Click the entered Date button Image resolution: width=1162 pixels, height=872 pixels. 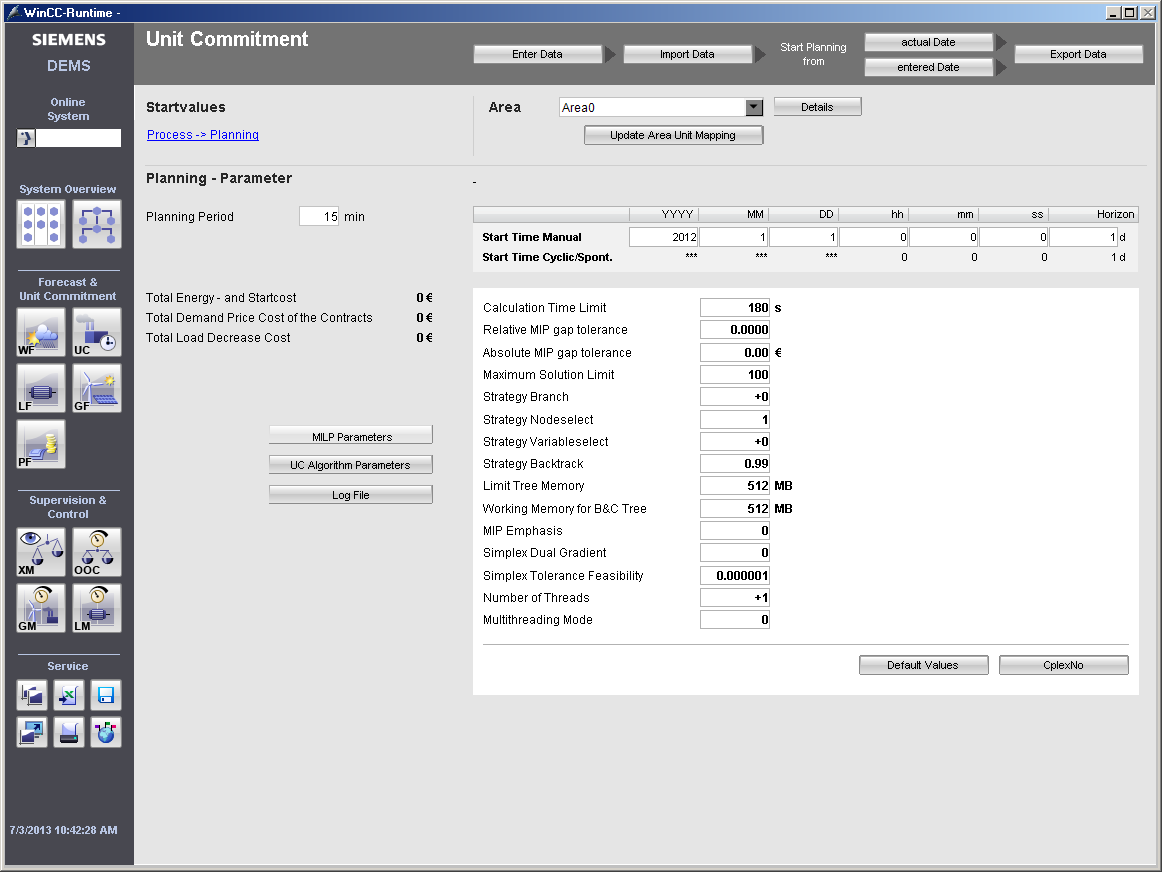[929, 67]
